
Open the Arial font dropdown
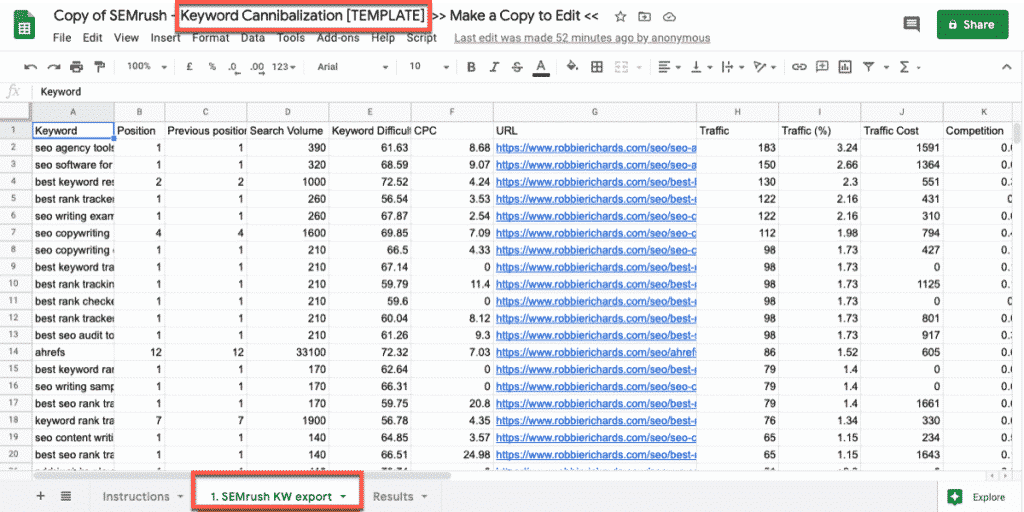(352, 67)
